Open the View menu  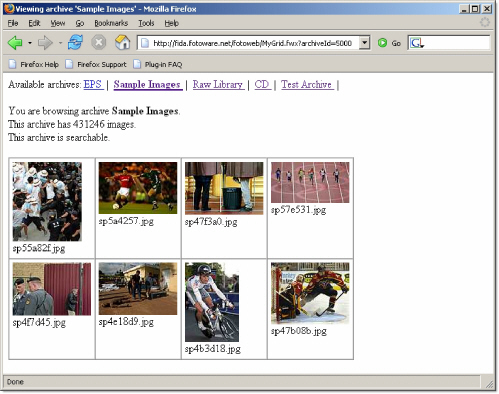(58, 23)
